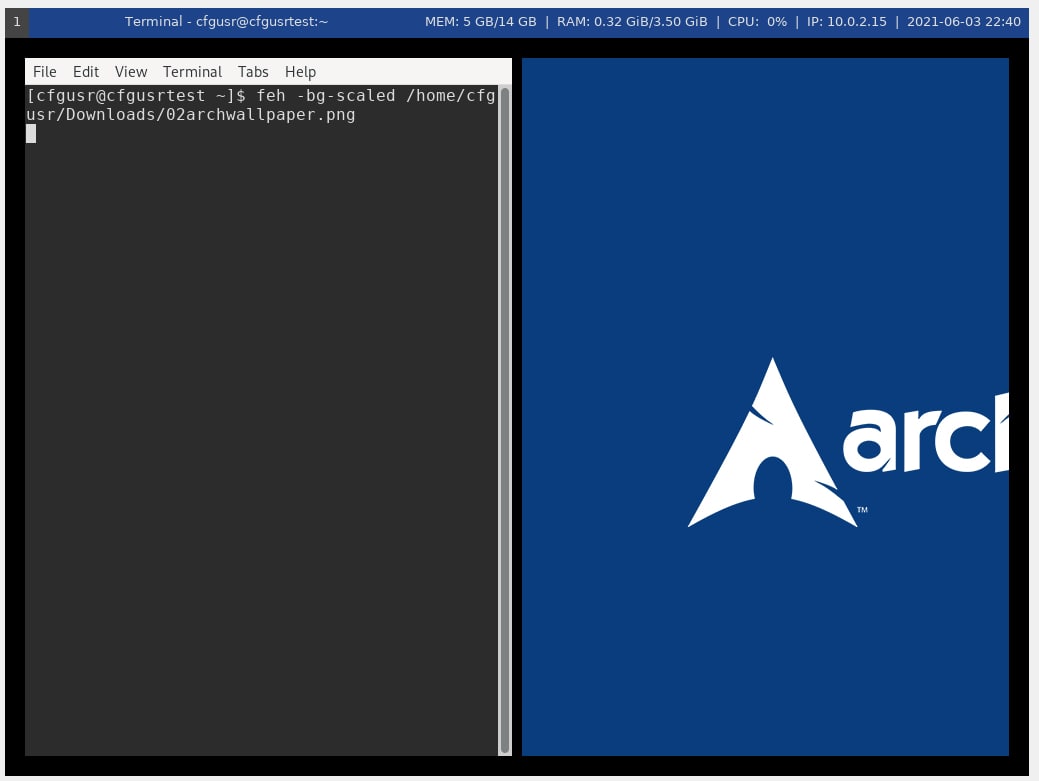This screenshot has height=781, width=1039.
Task: Click the '-bg-scaled' option text in terminal
Action: (345, 96)
